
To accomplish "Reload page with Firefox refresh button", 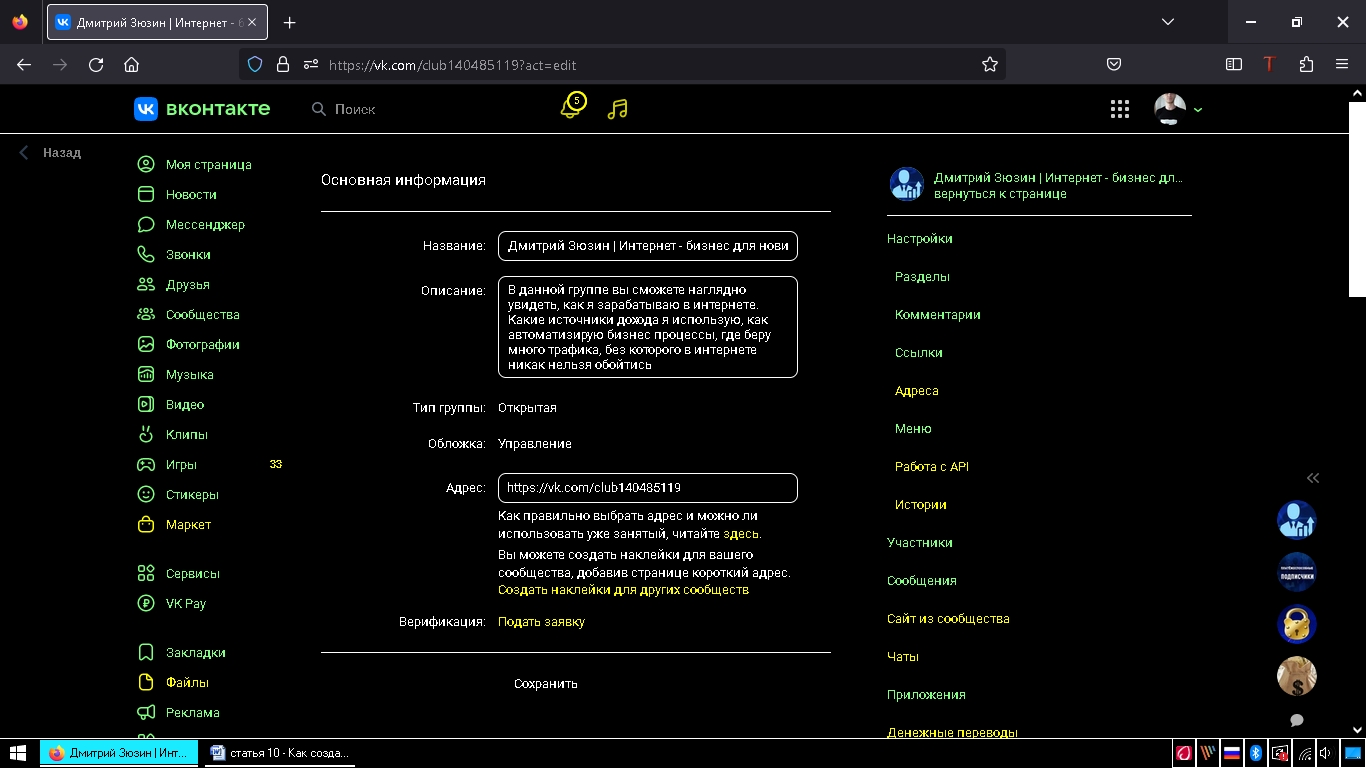I will point(96,64).
